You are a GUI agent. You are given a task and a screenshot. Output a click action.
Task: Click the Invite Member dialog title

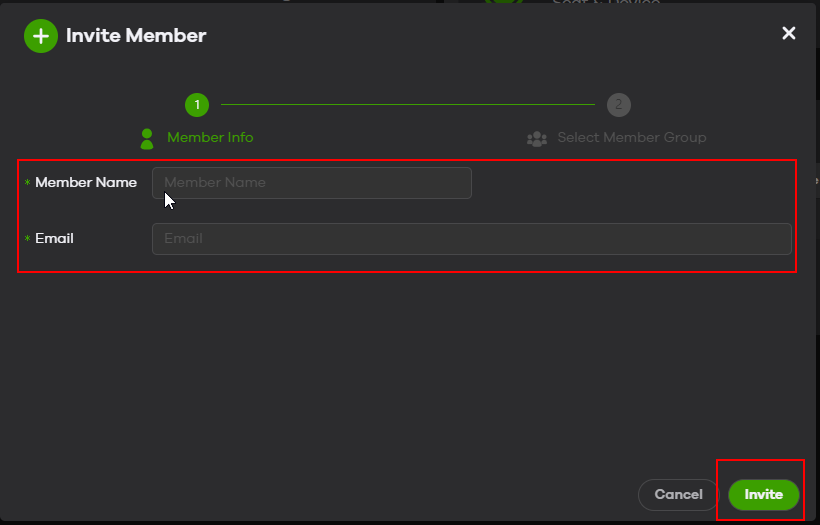(136, 36)
